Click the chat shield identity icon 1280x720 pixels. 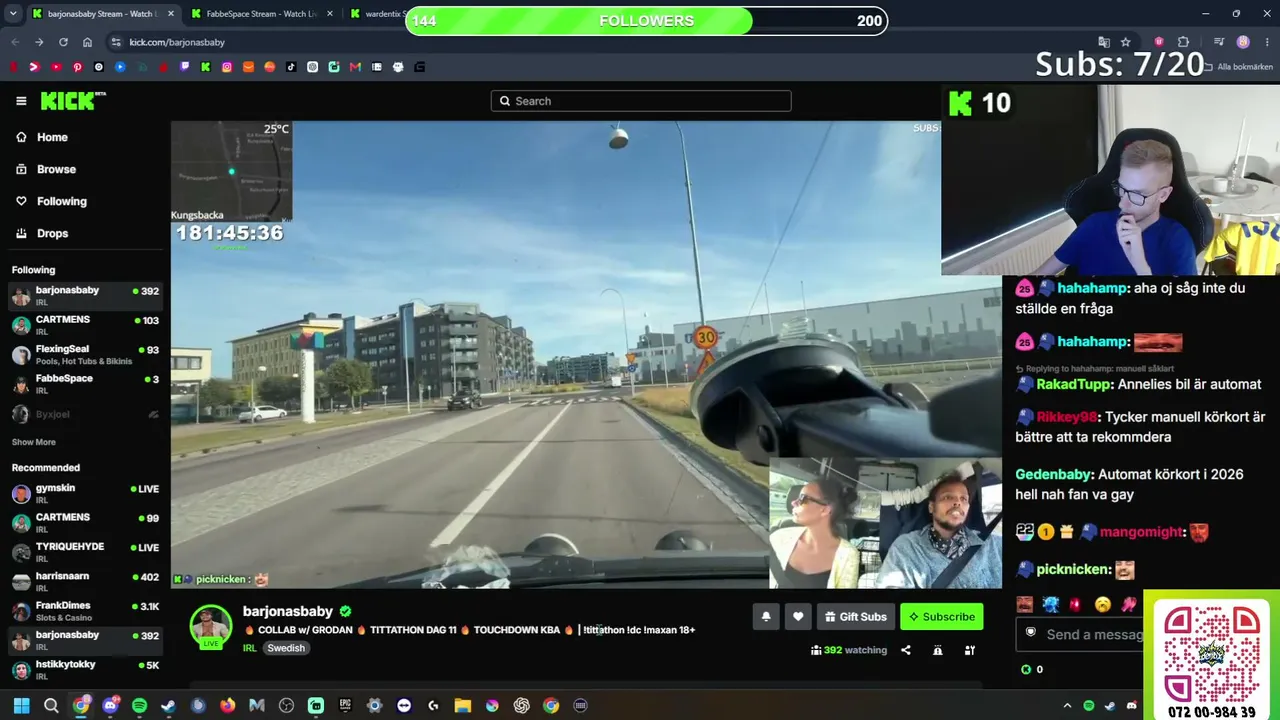click(1032, 634)
